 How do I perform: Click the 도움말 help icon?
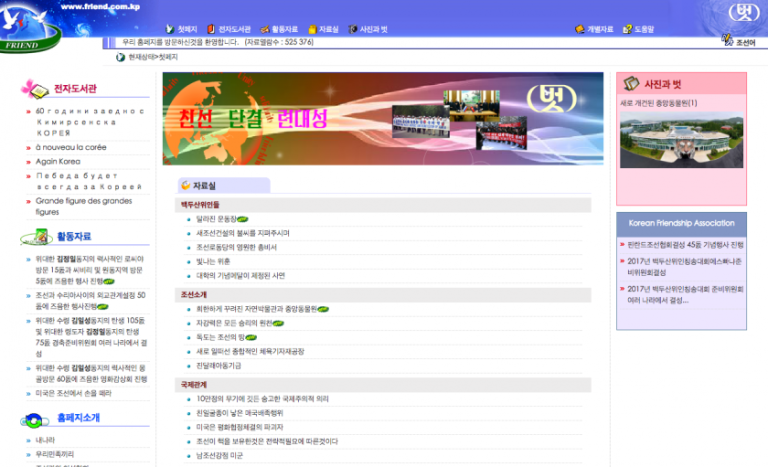click(627, 29)
